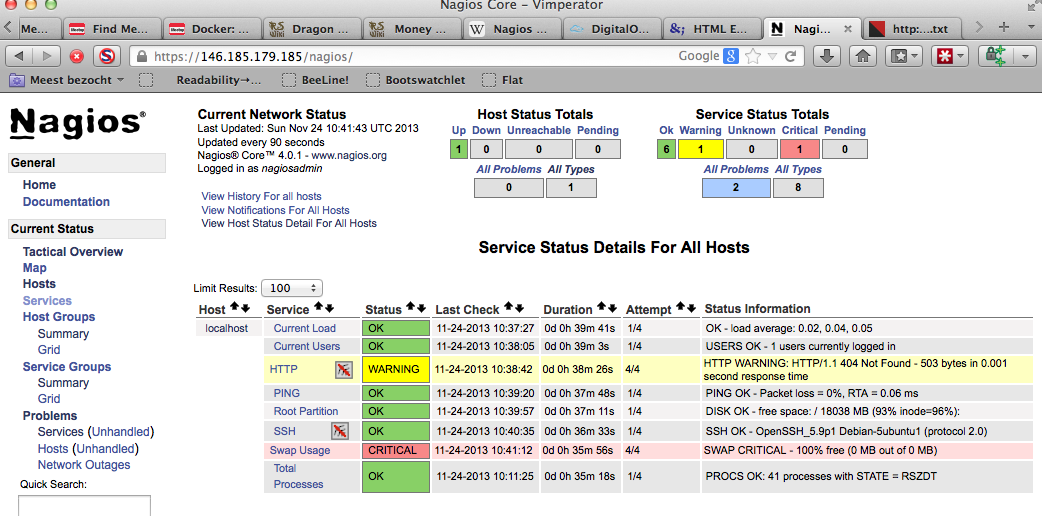
Task: Click the browser Forward arrow button
Action: [x=45, y=56]
